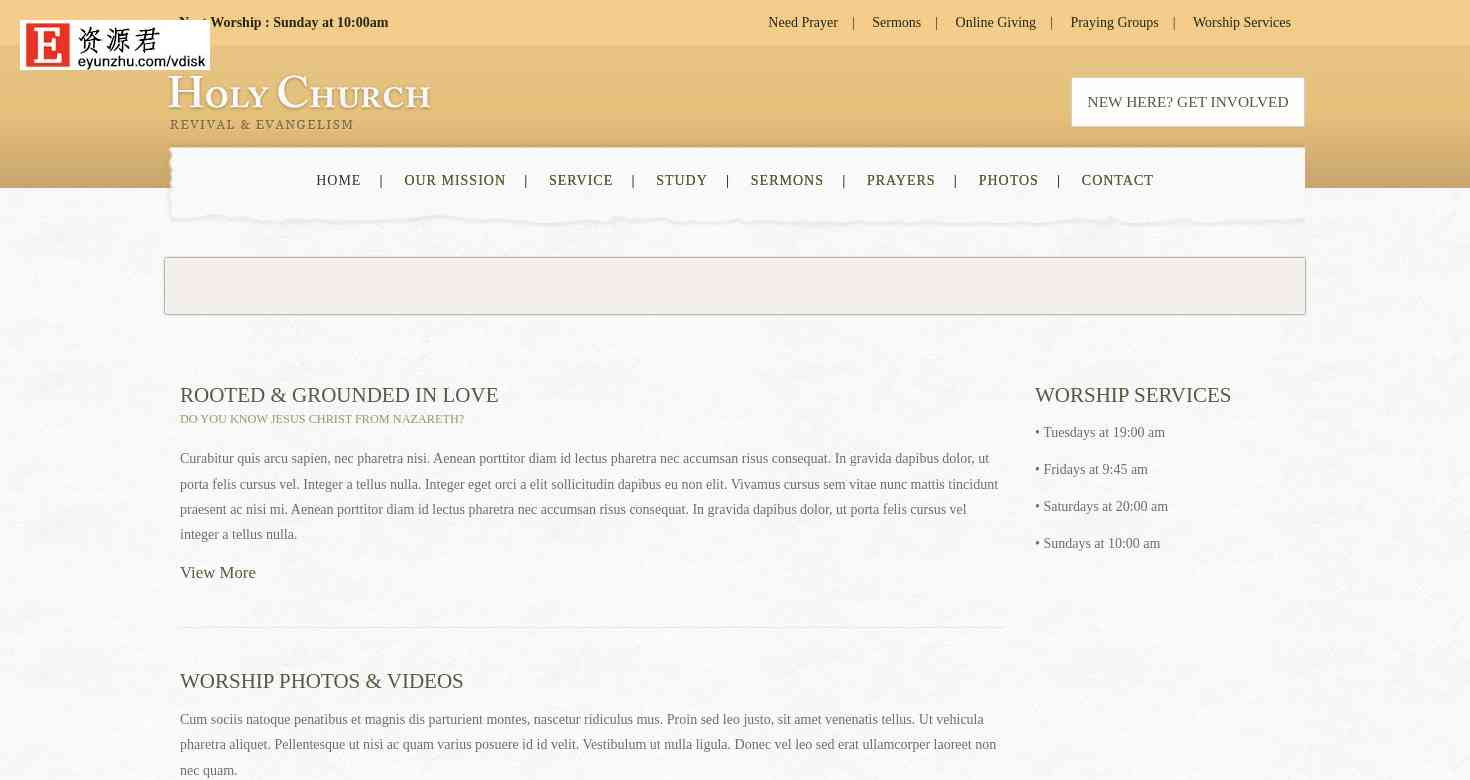The height and width of the screenshot is (780, 1470).
Task: Click Revival & Evangelism tagline
Action: point(262,125)
